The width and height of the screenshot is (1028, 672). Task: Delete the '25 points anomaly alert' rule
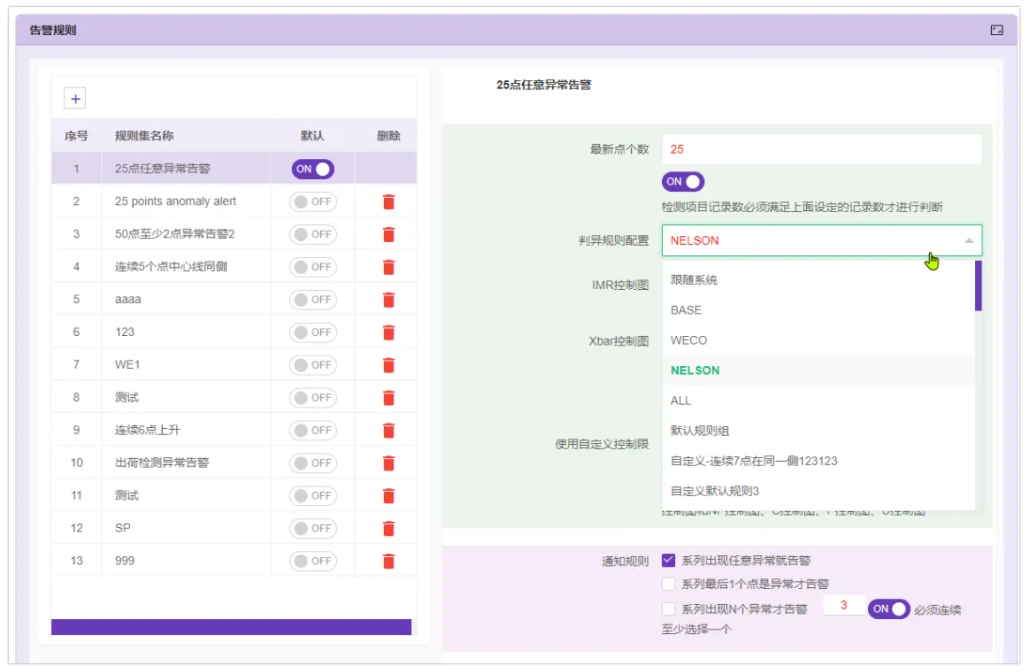click(x=389, y=202)
